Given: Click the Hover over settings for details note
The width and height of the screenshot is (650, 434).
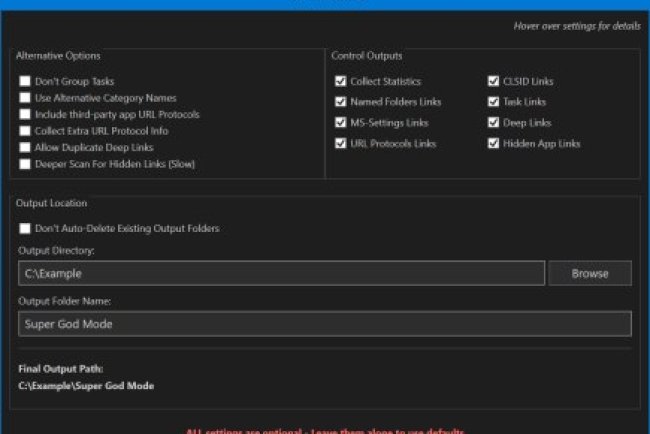Looking at the screenshot, I should [577, 26].
